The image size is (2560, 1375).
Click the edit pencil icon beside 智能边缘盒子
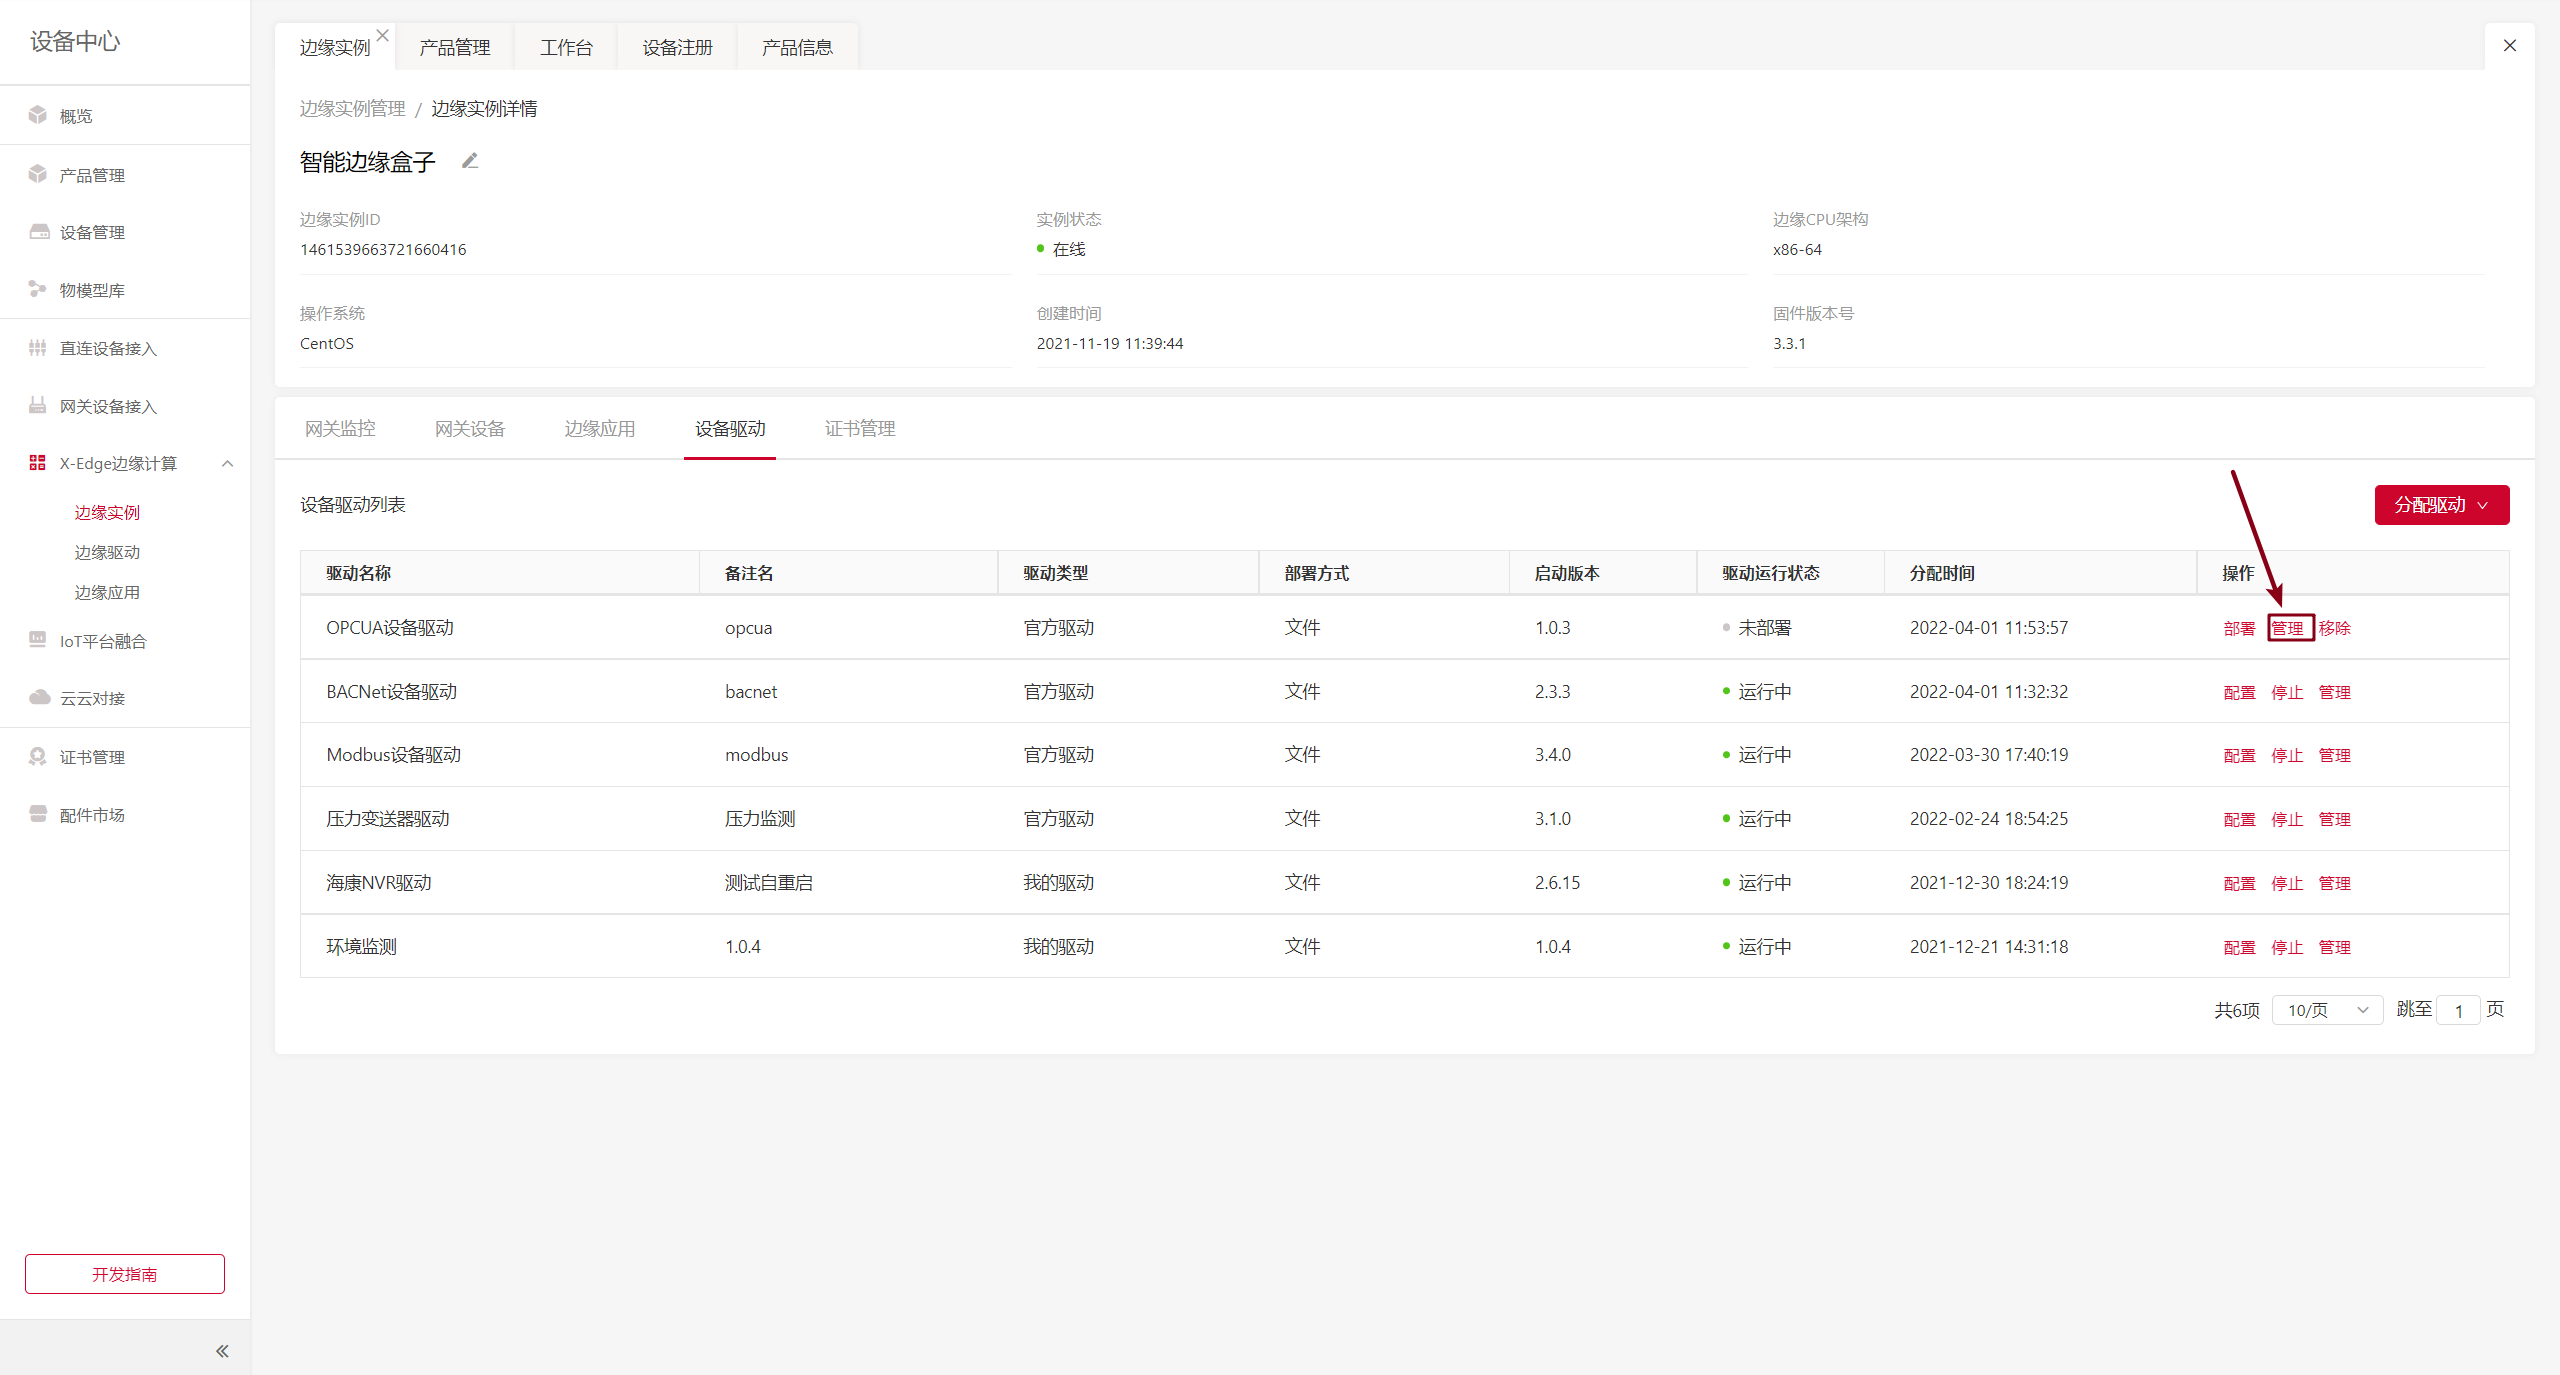pyautogui.click(x=470, y=161)
